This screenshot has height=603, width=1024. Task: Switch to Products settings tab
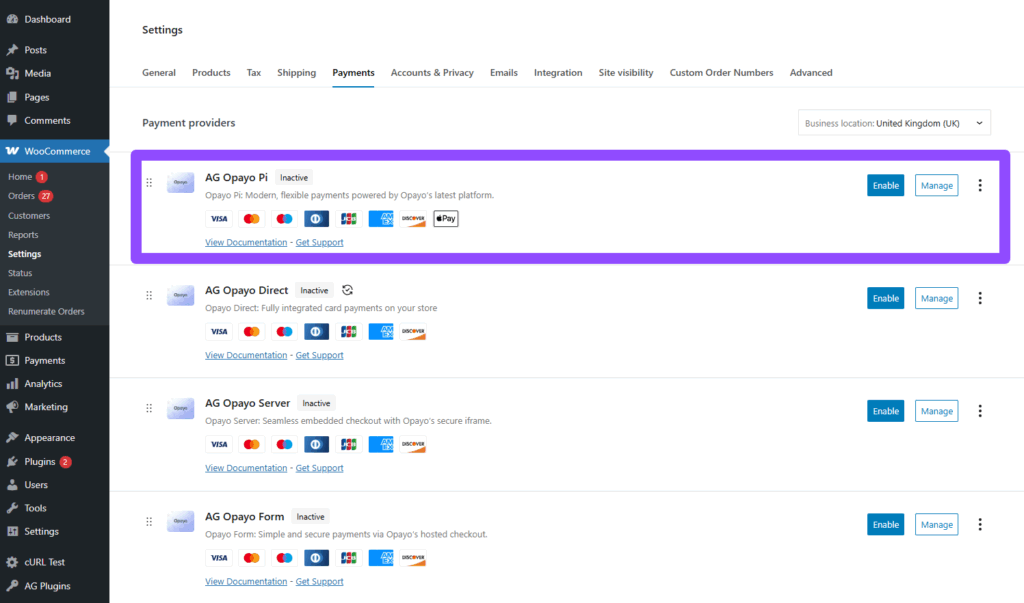[x=211, y=73]
